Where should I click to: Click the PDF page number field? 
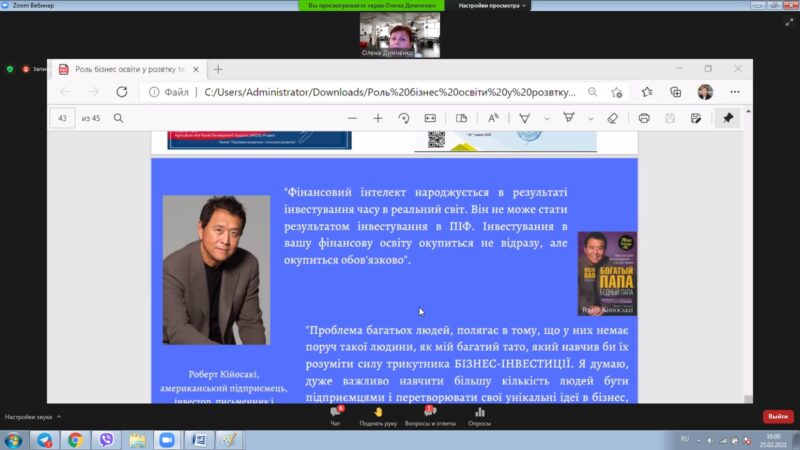(x=64, y=118)
